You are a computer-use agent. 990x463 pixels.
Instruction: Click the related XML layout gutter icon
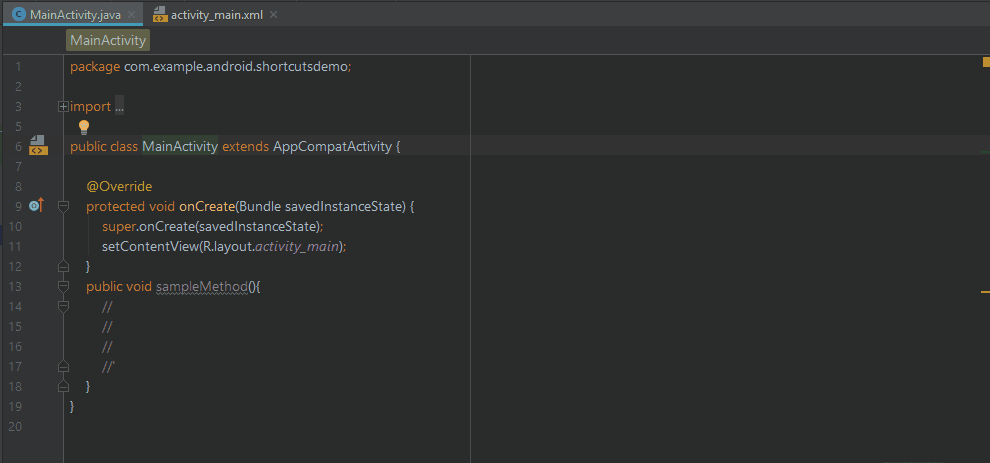tap(38, 146)
